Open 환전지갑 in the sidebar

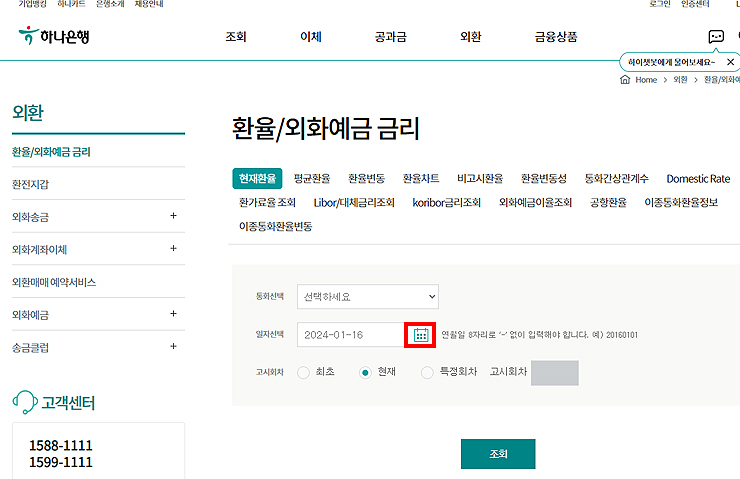click(30, 185)
